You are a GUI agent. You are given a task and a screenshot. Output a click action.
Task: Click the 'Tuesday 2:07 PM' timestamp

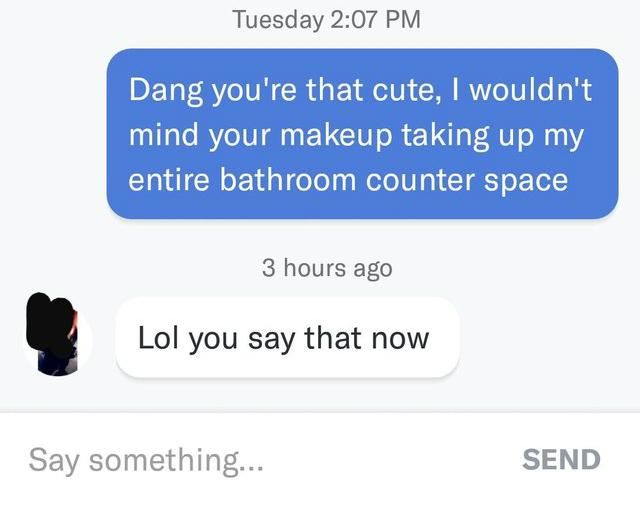pyautogui.click(x=327, y=20)
